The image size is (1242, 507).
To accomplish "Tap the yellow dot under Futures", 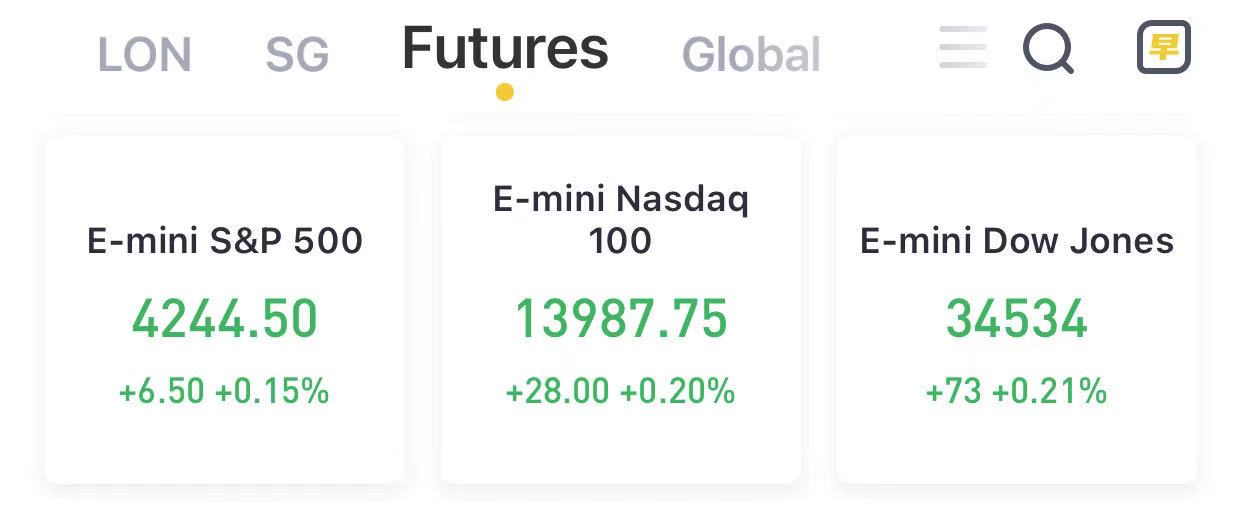I will tap(505, 92).
